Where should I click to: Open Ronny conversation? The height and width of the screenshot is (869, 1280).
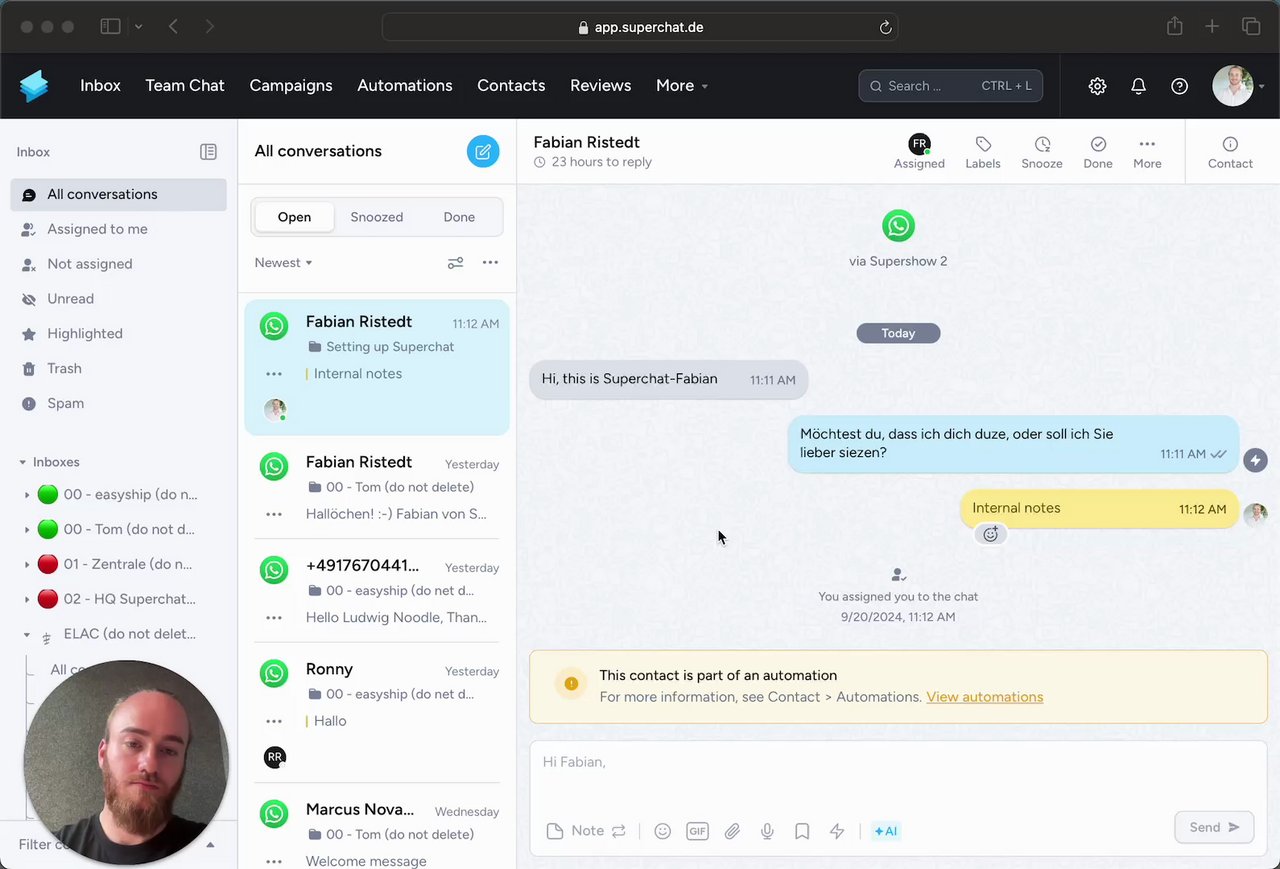pos(377,713)
